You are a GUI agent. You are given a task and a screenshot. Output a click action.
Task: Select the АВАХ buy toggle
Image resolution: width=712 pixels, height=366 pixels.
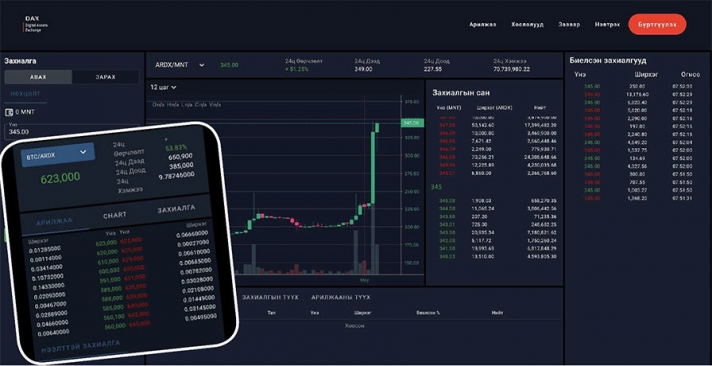(x=38, y=77)
